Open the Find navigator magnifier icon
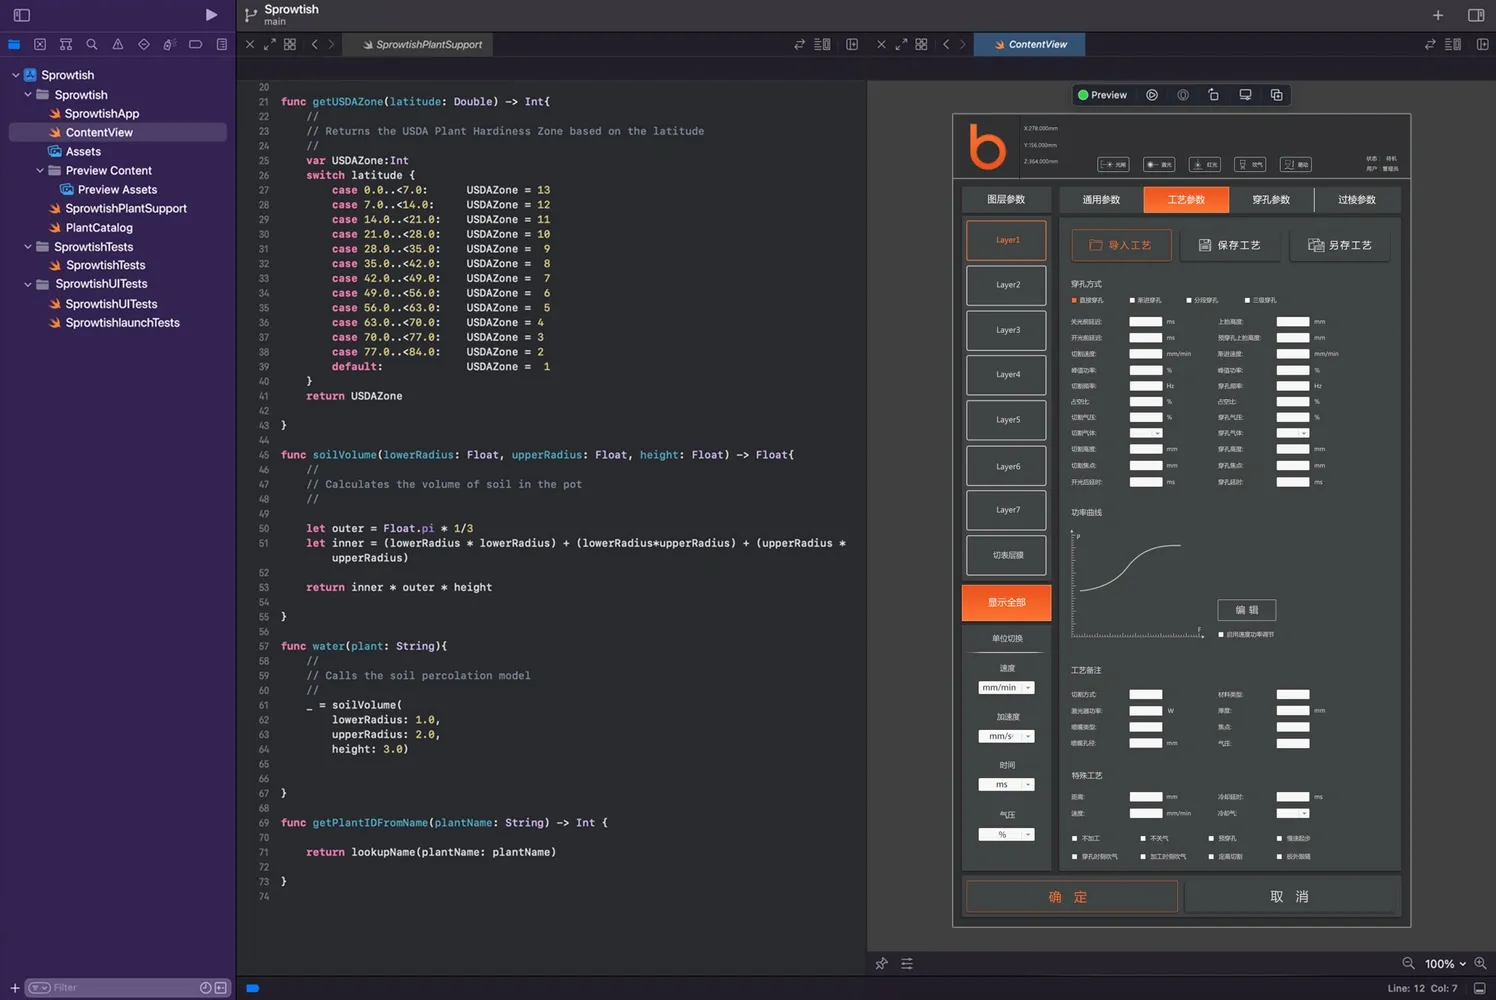 coord(92,44)
